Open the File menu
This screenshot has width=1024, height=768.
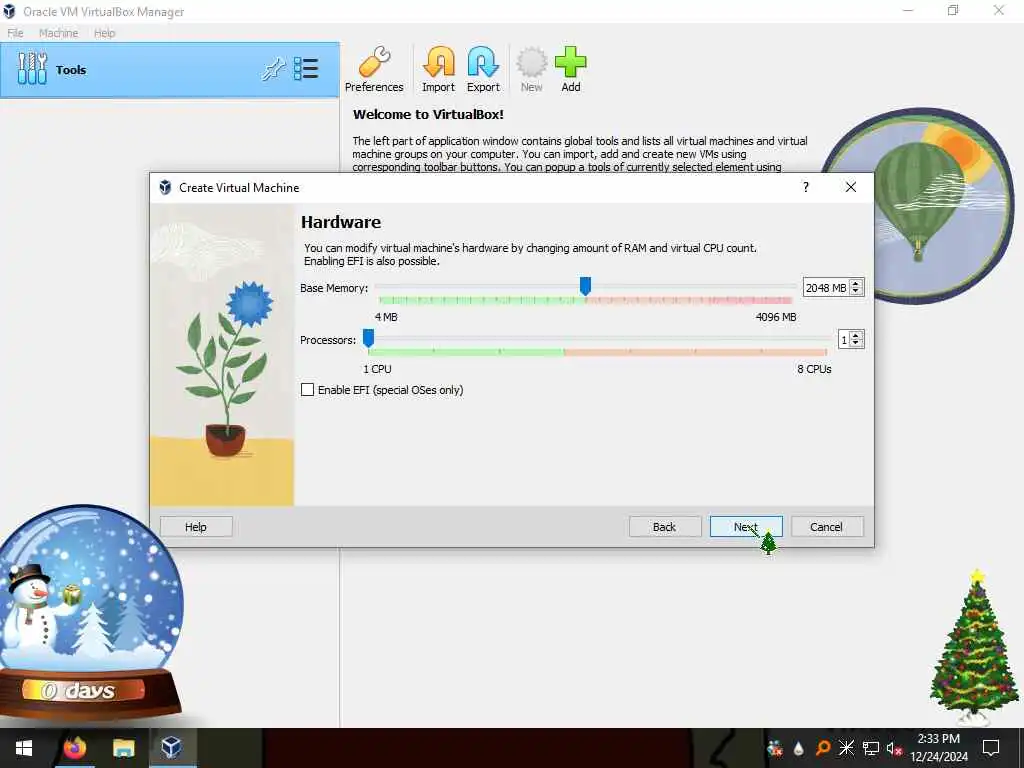coord(15,33)
